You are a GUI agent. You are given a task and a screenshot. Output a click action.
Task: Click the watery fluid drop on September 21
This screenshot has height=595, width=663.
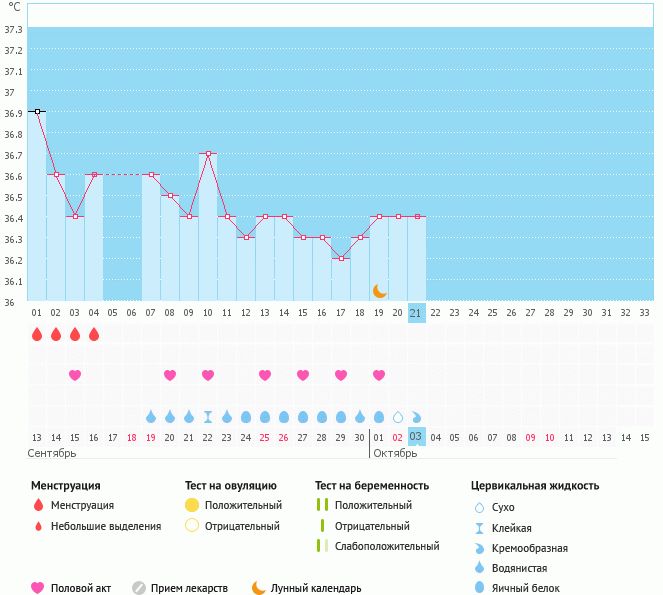pyautogui.click(x=189, y=417)
